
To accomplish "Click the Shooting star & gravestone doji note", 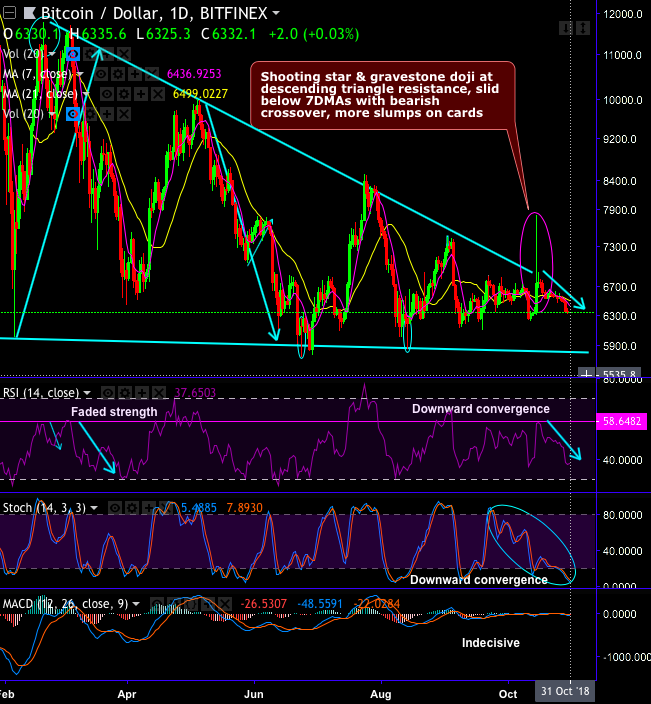I will tap(383, 95).
